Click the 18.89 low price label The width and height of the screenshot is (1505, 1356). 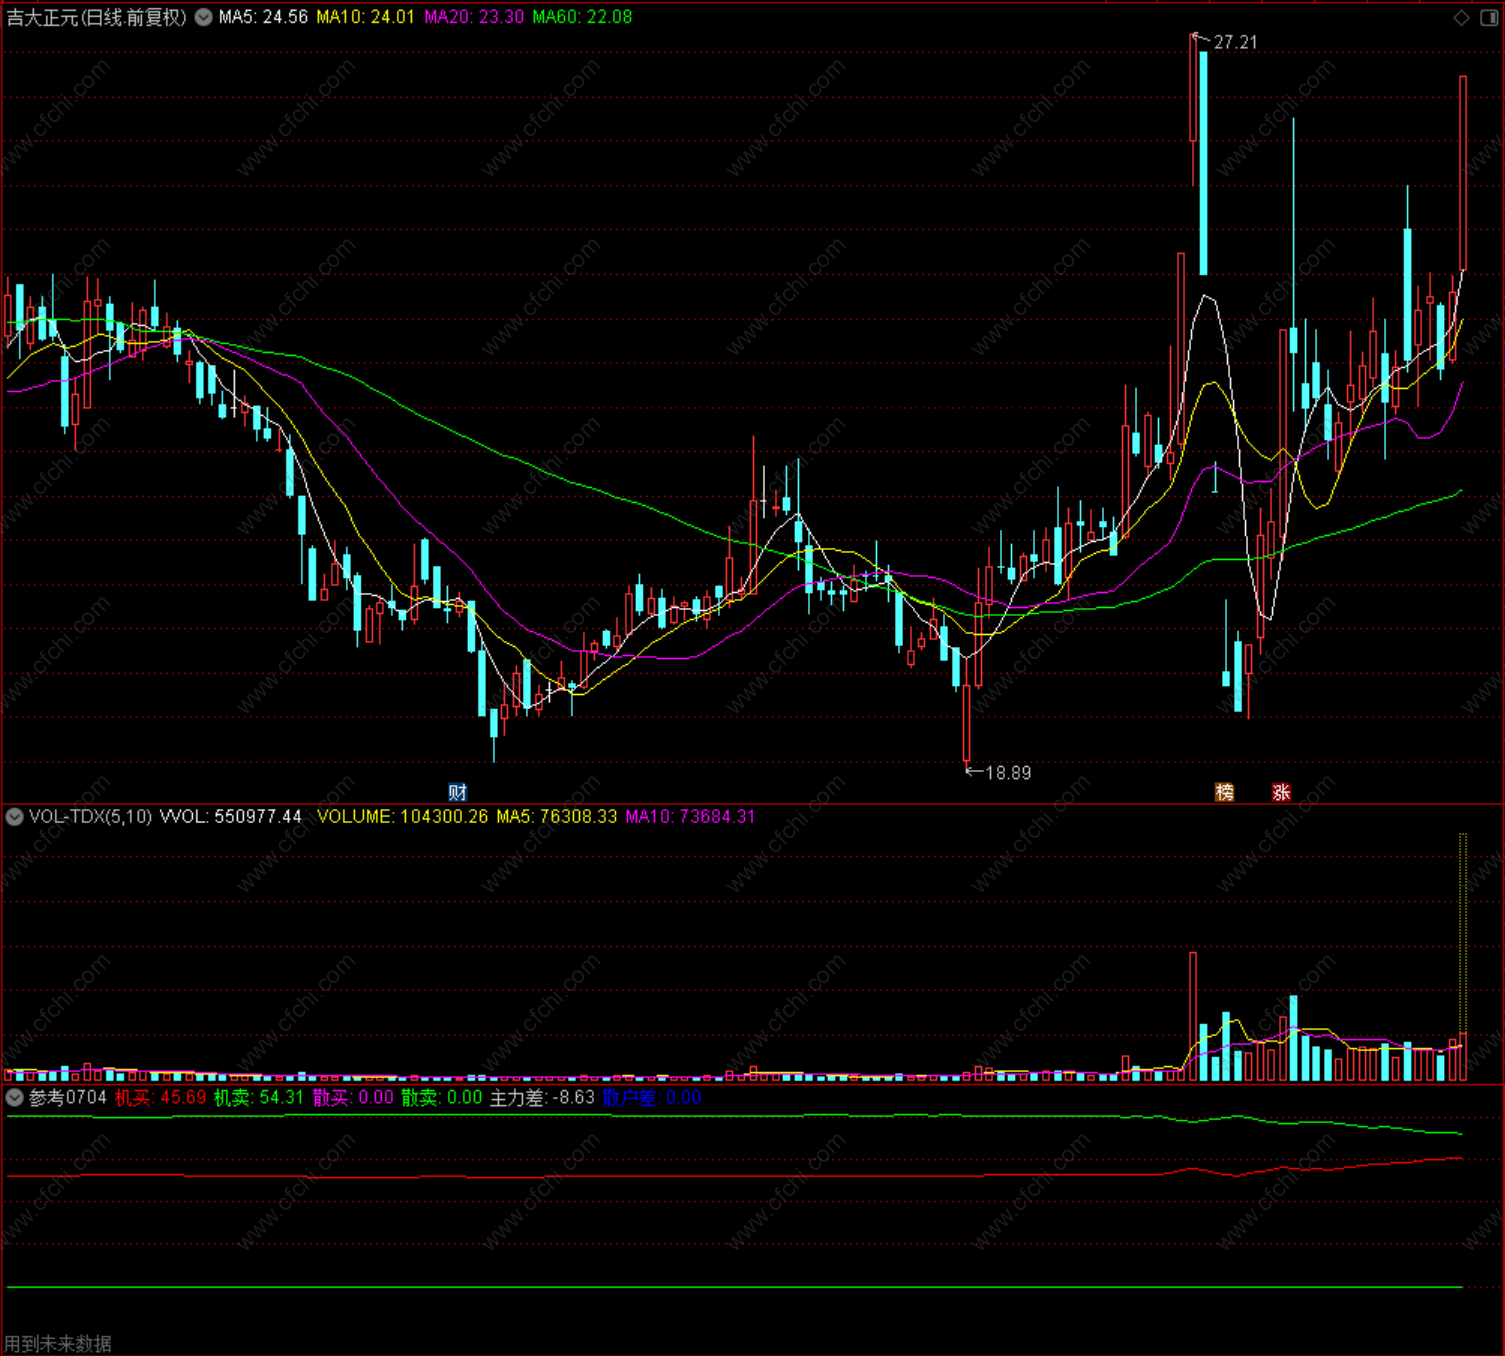[x=1008, y=773]
